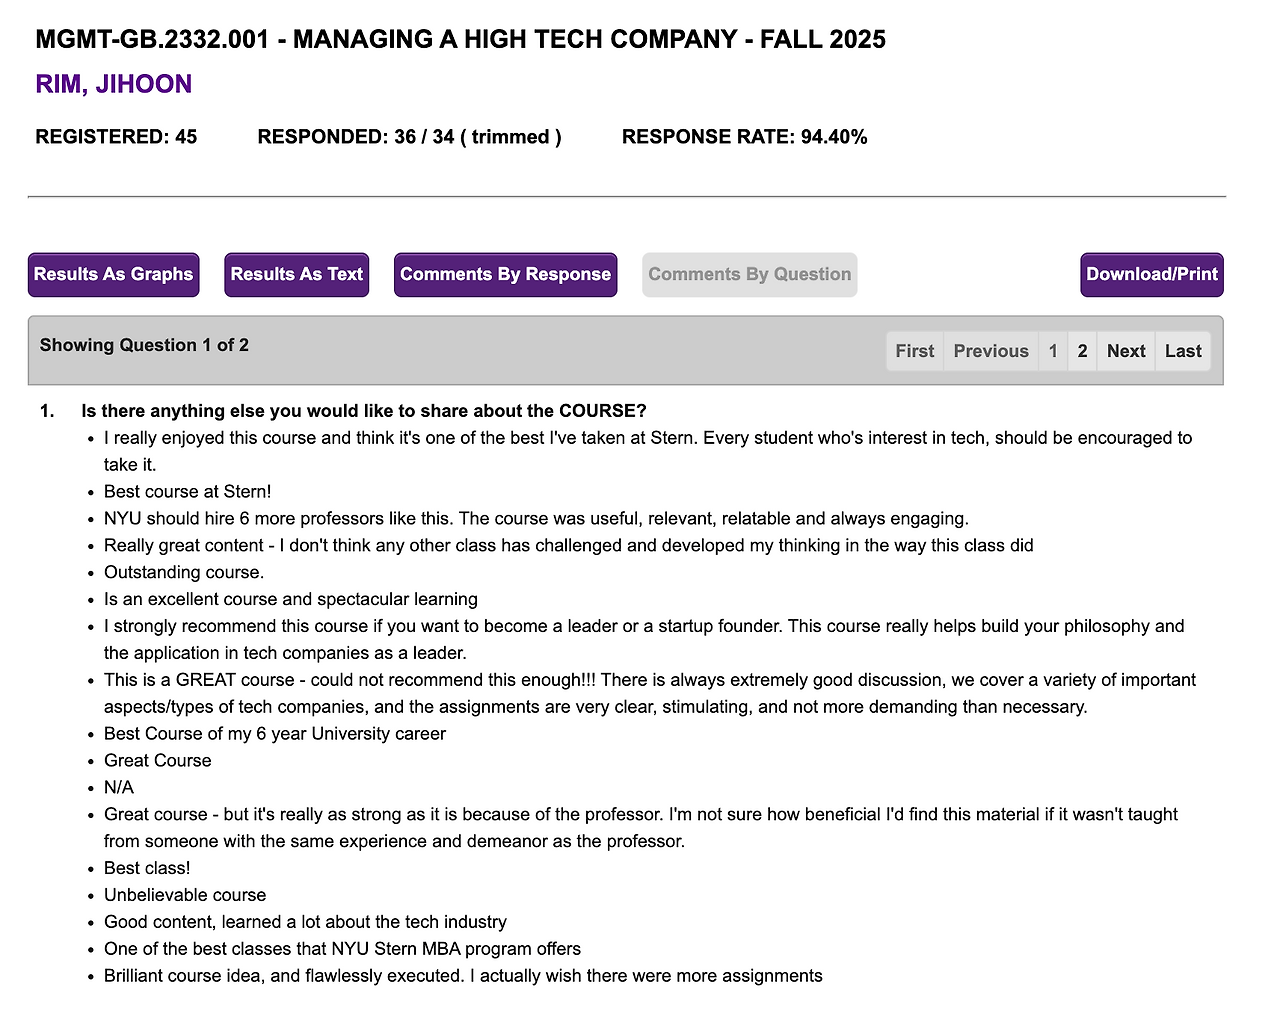Image resolution: width=1280 pixels, height=1028 pixels.
Task: Jump to the Last question page
Action: (1183, 351)
